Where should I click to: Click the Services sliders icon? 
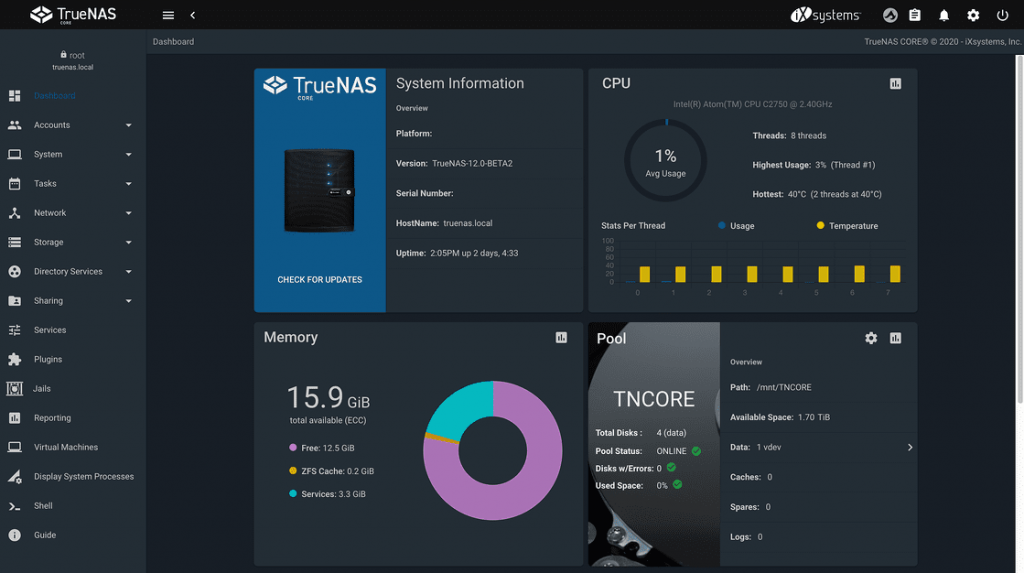point(14,330)
